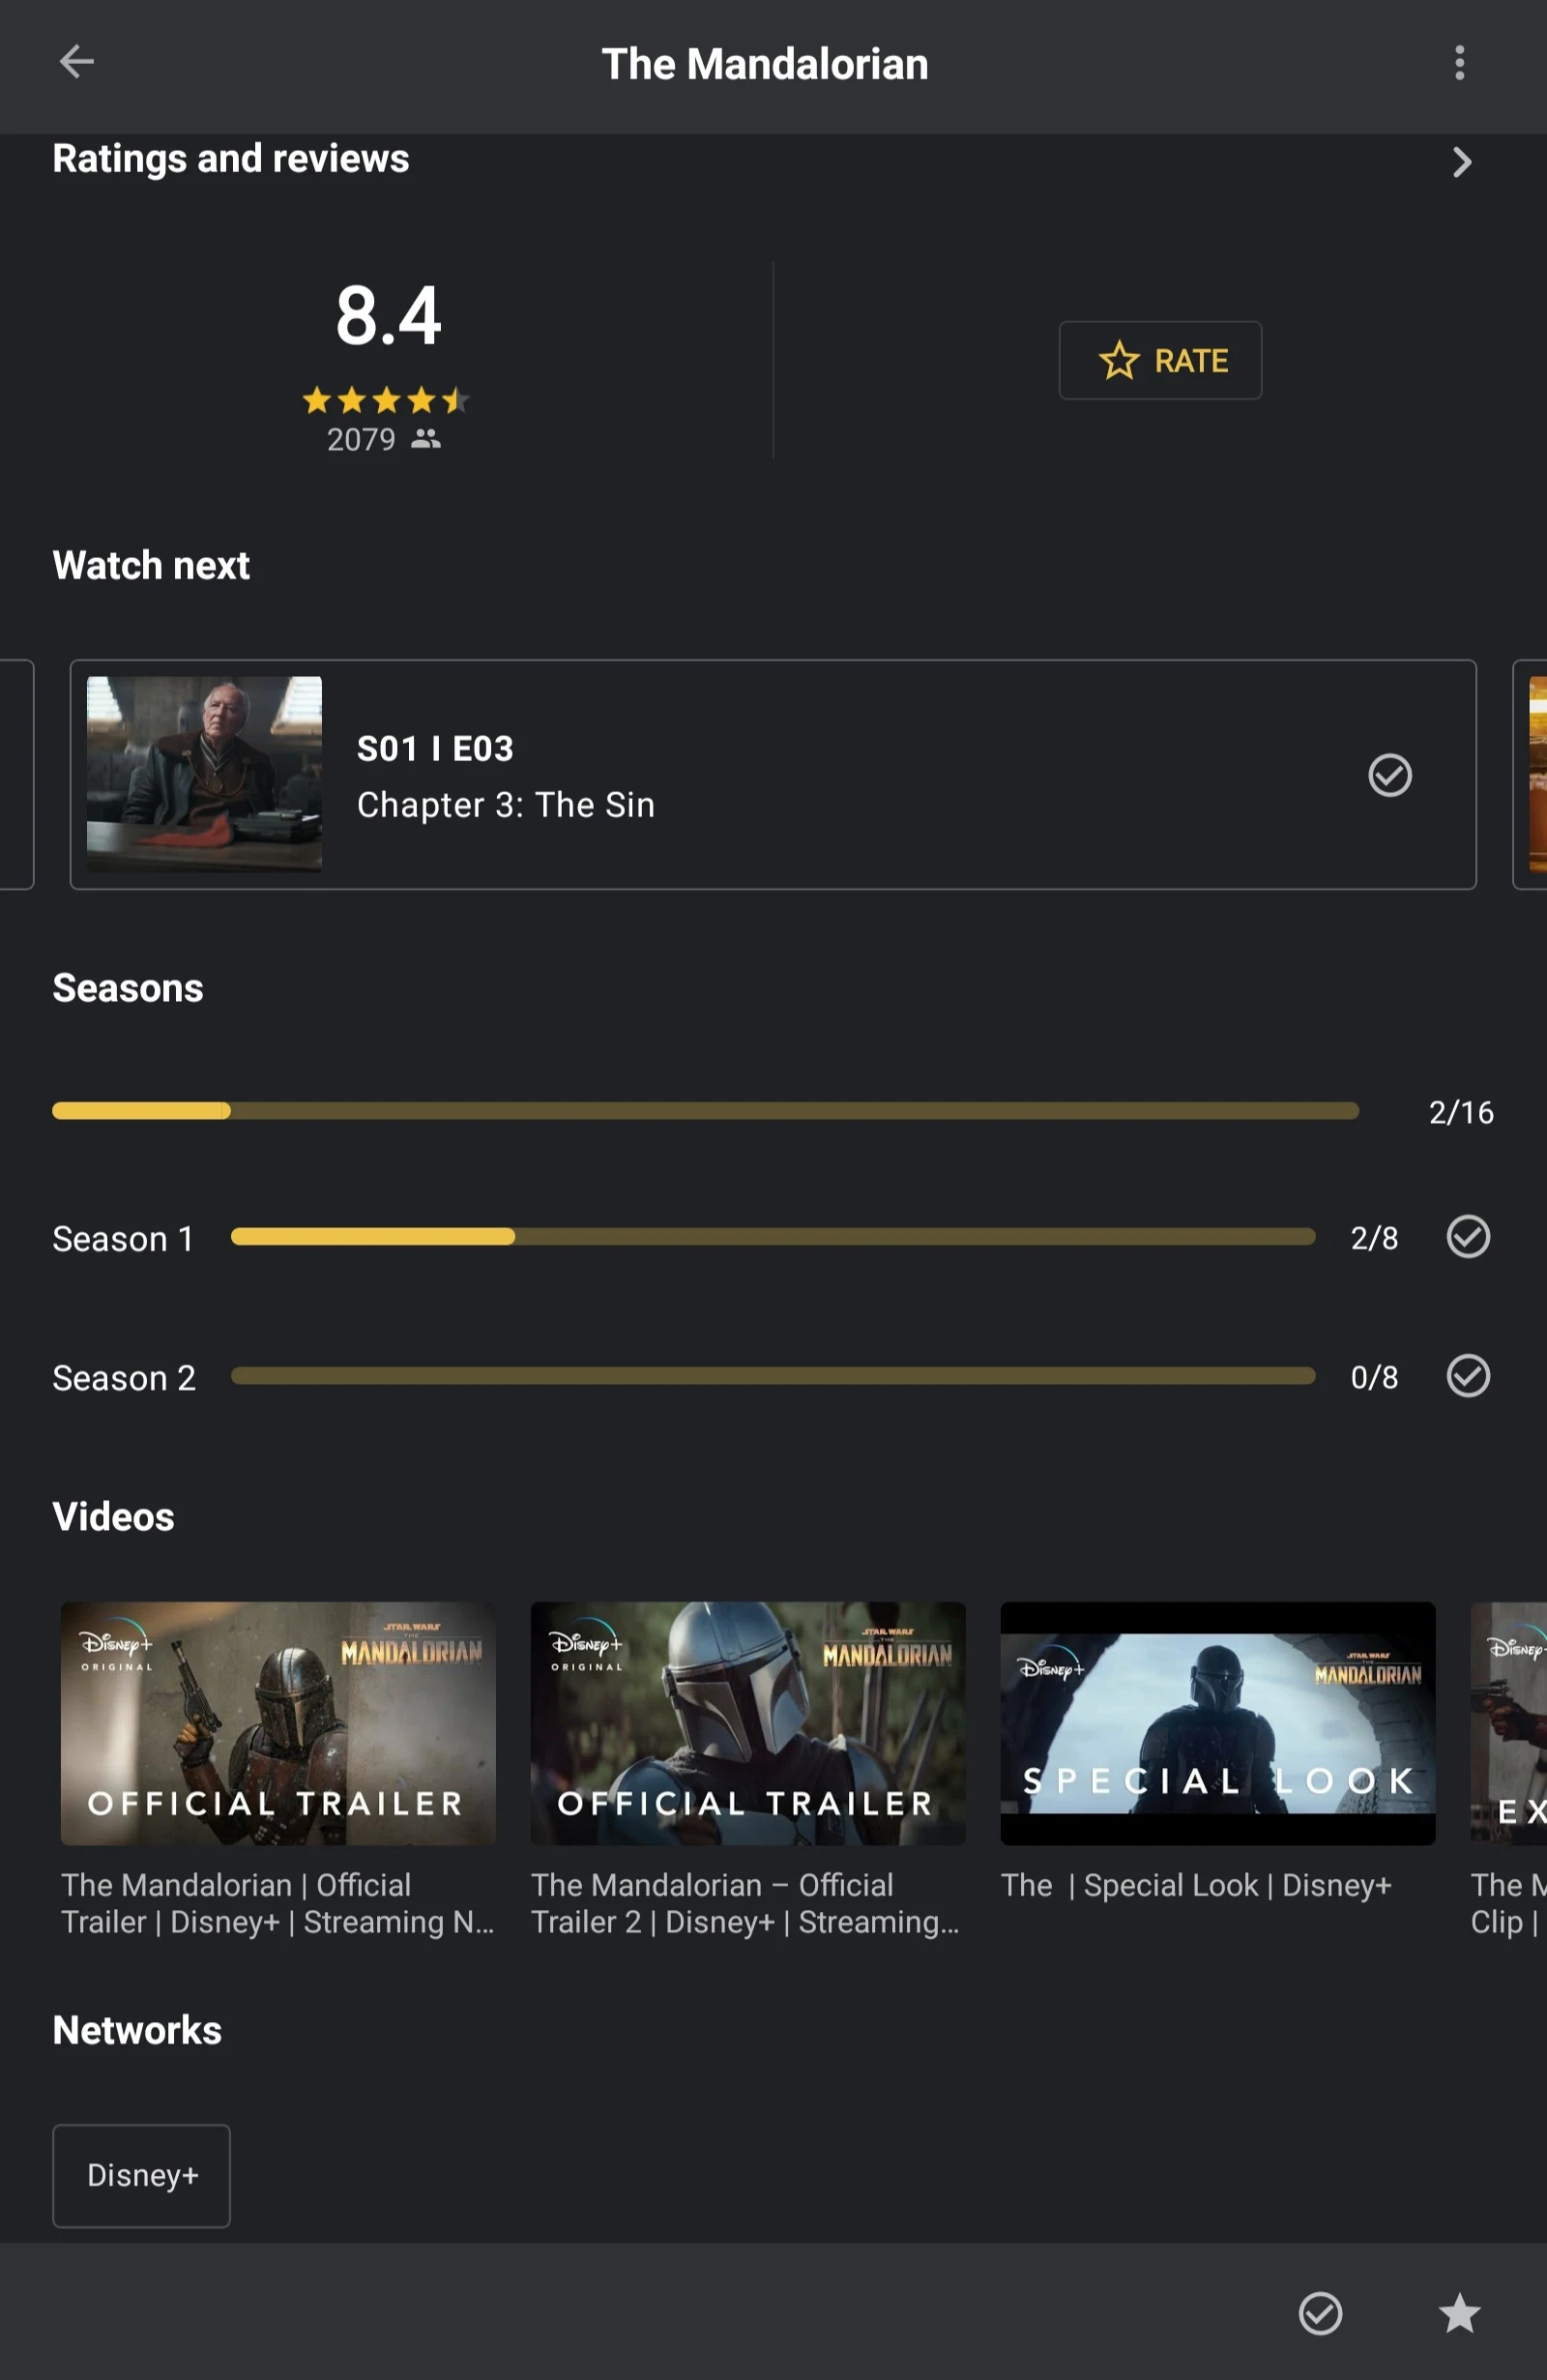Expand Ratings and reviews with chevron

(1461, 162)
